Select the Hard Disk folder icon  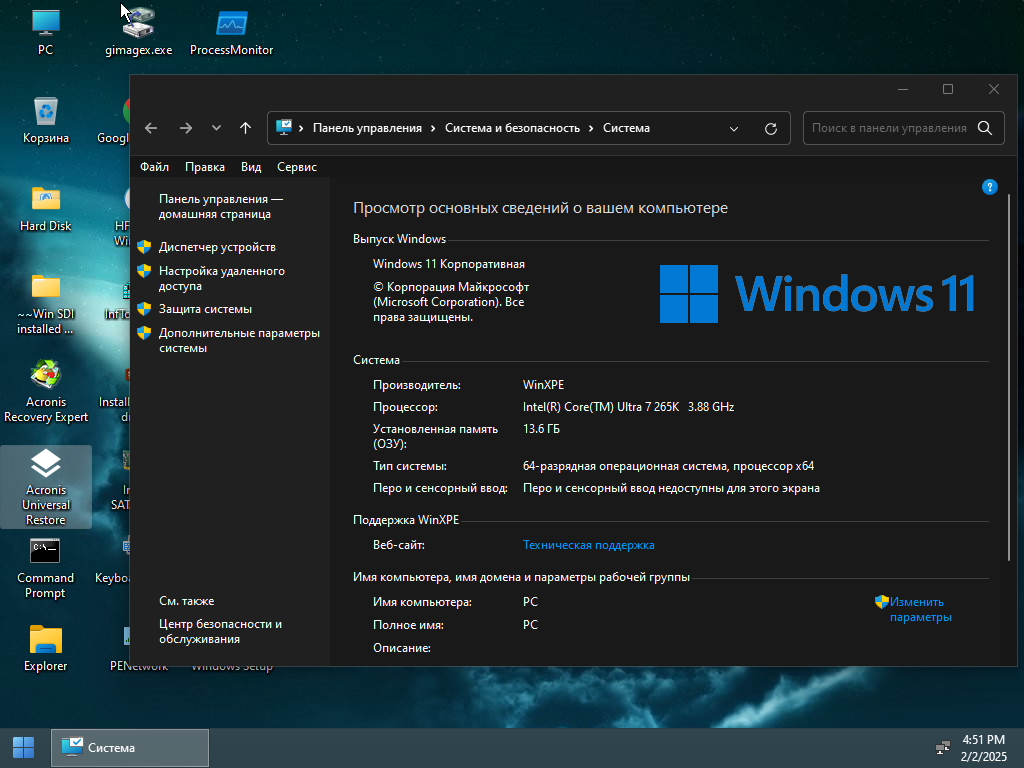pos(46,208)
